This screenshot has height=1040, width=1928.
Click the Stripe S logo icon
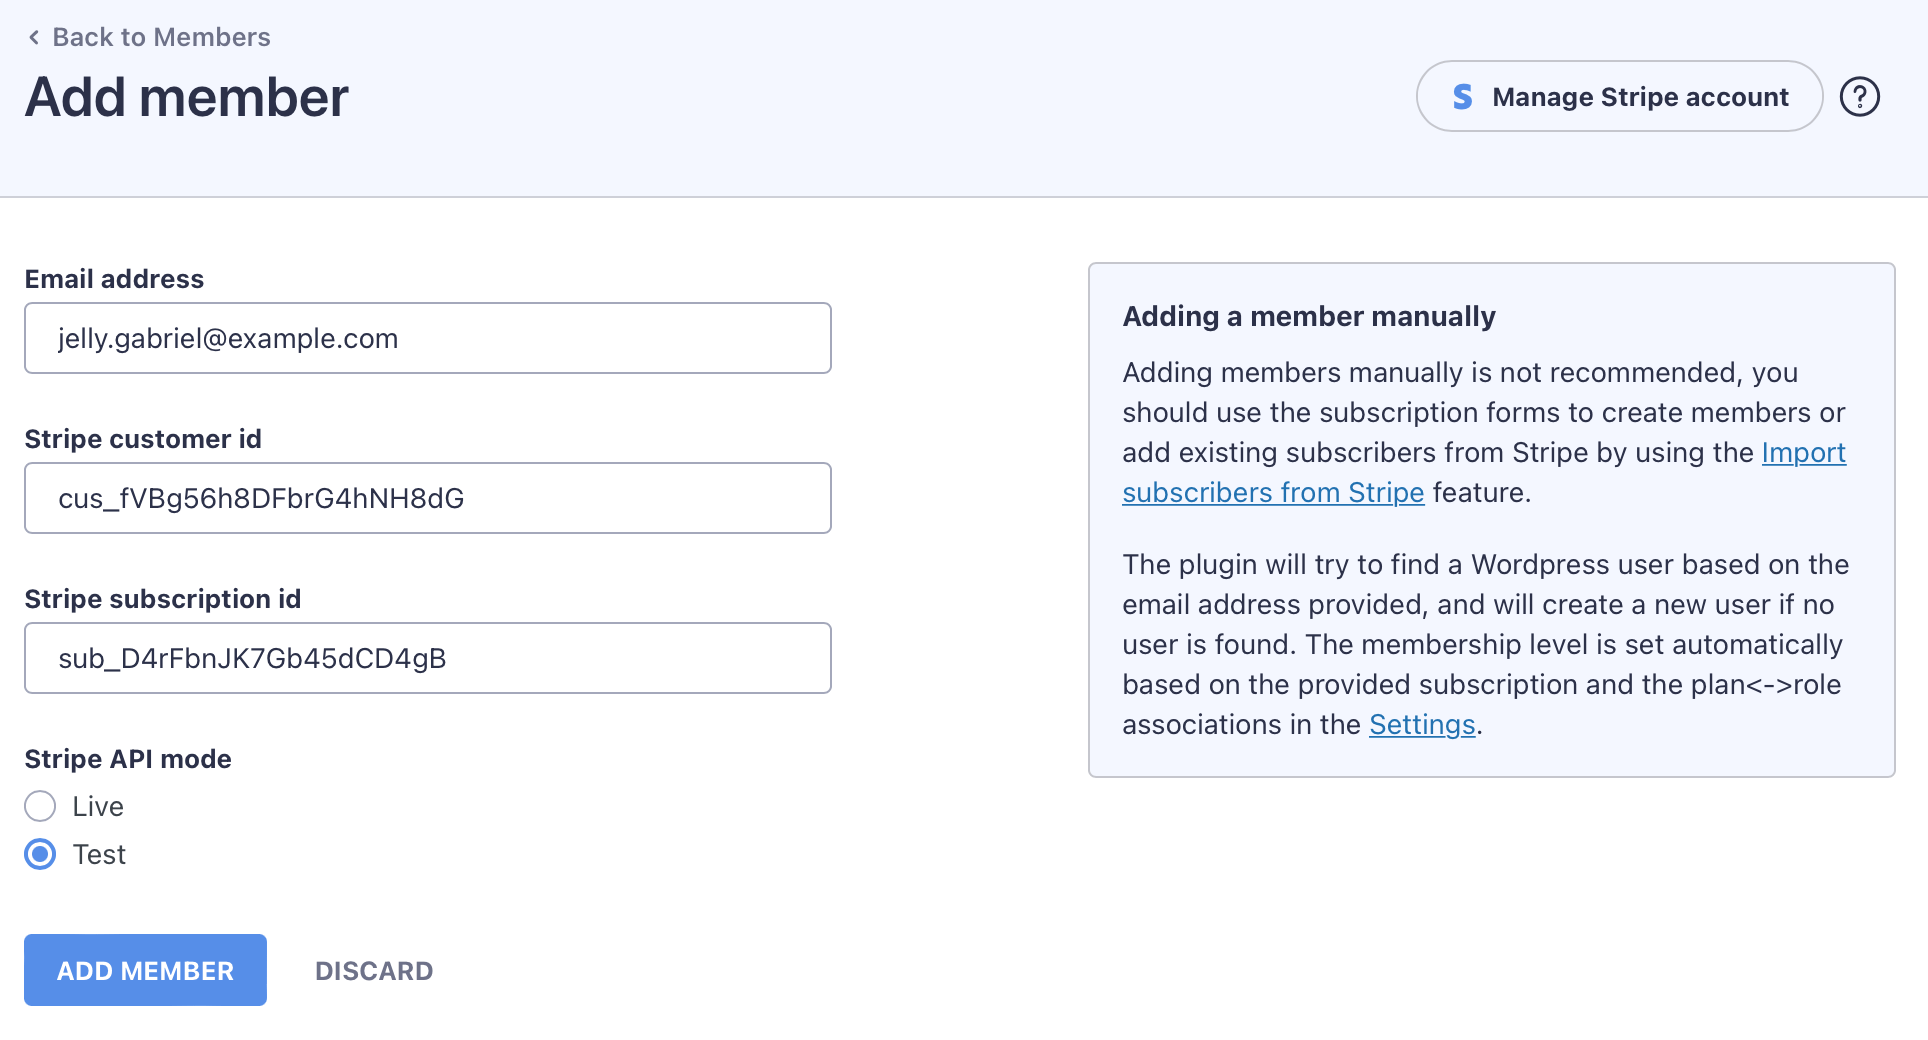[1462, 97]
